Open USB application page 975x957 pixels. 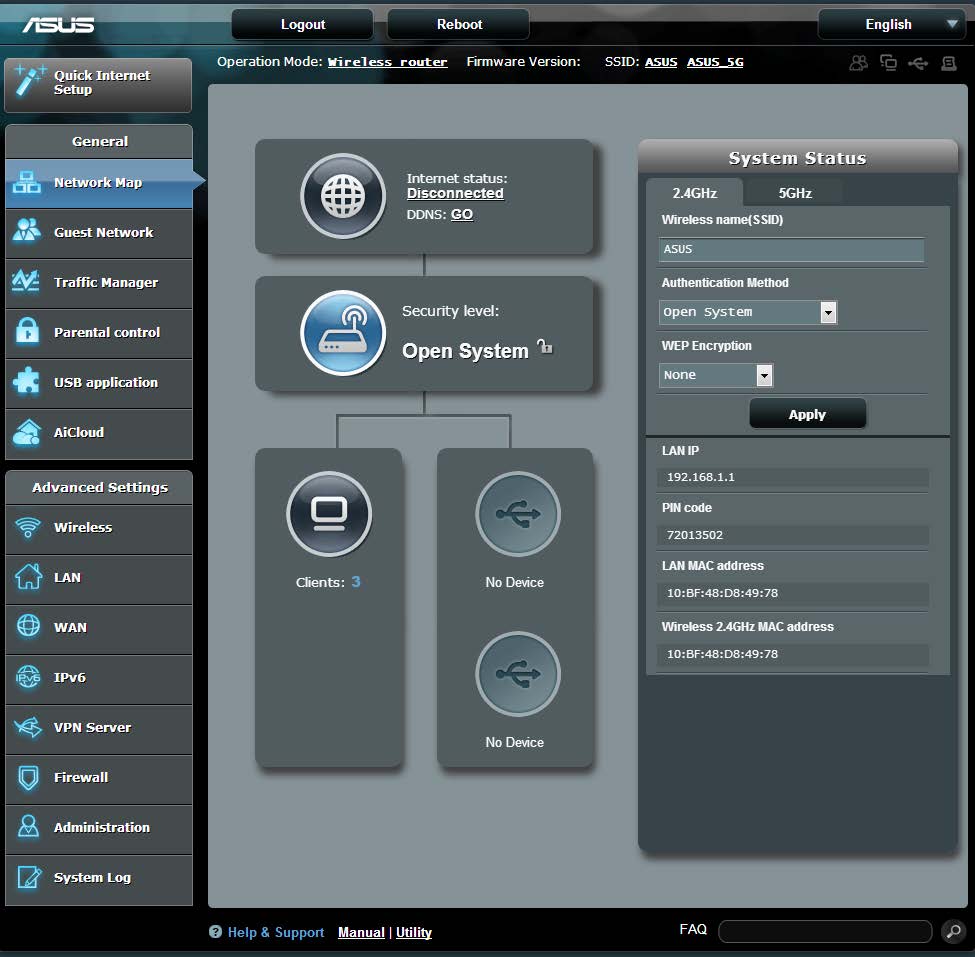point(98,382)
